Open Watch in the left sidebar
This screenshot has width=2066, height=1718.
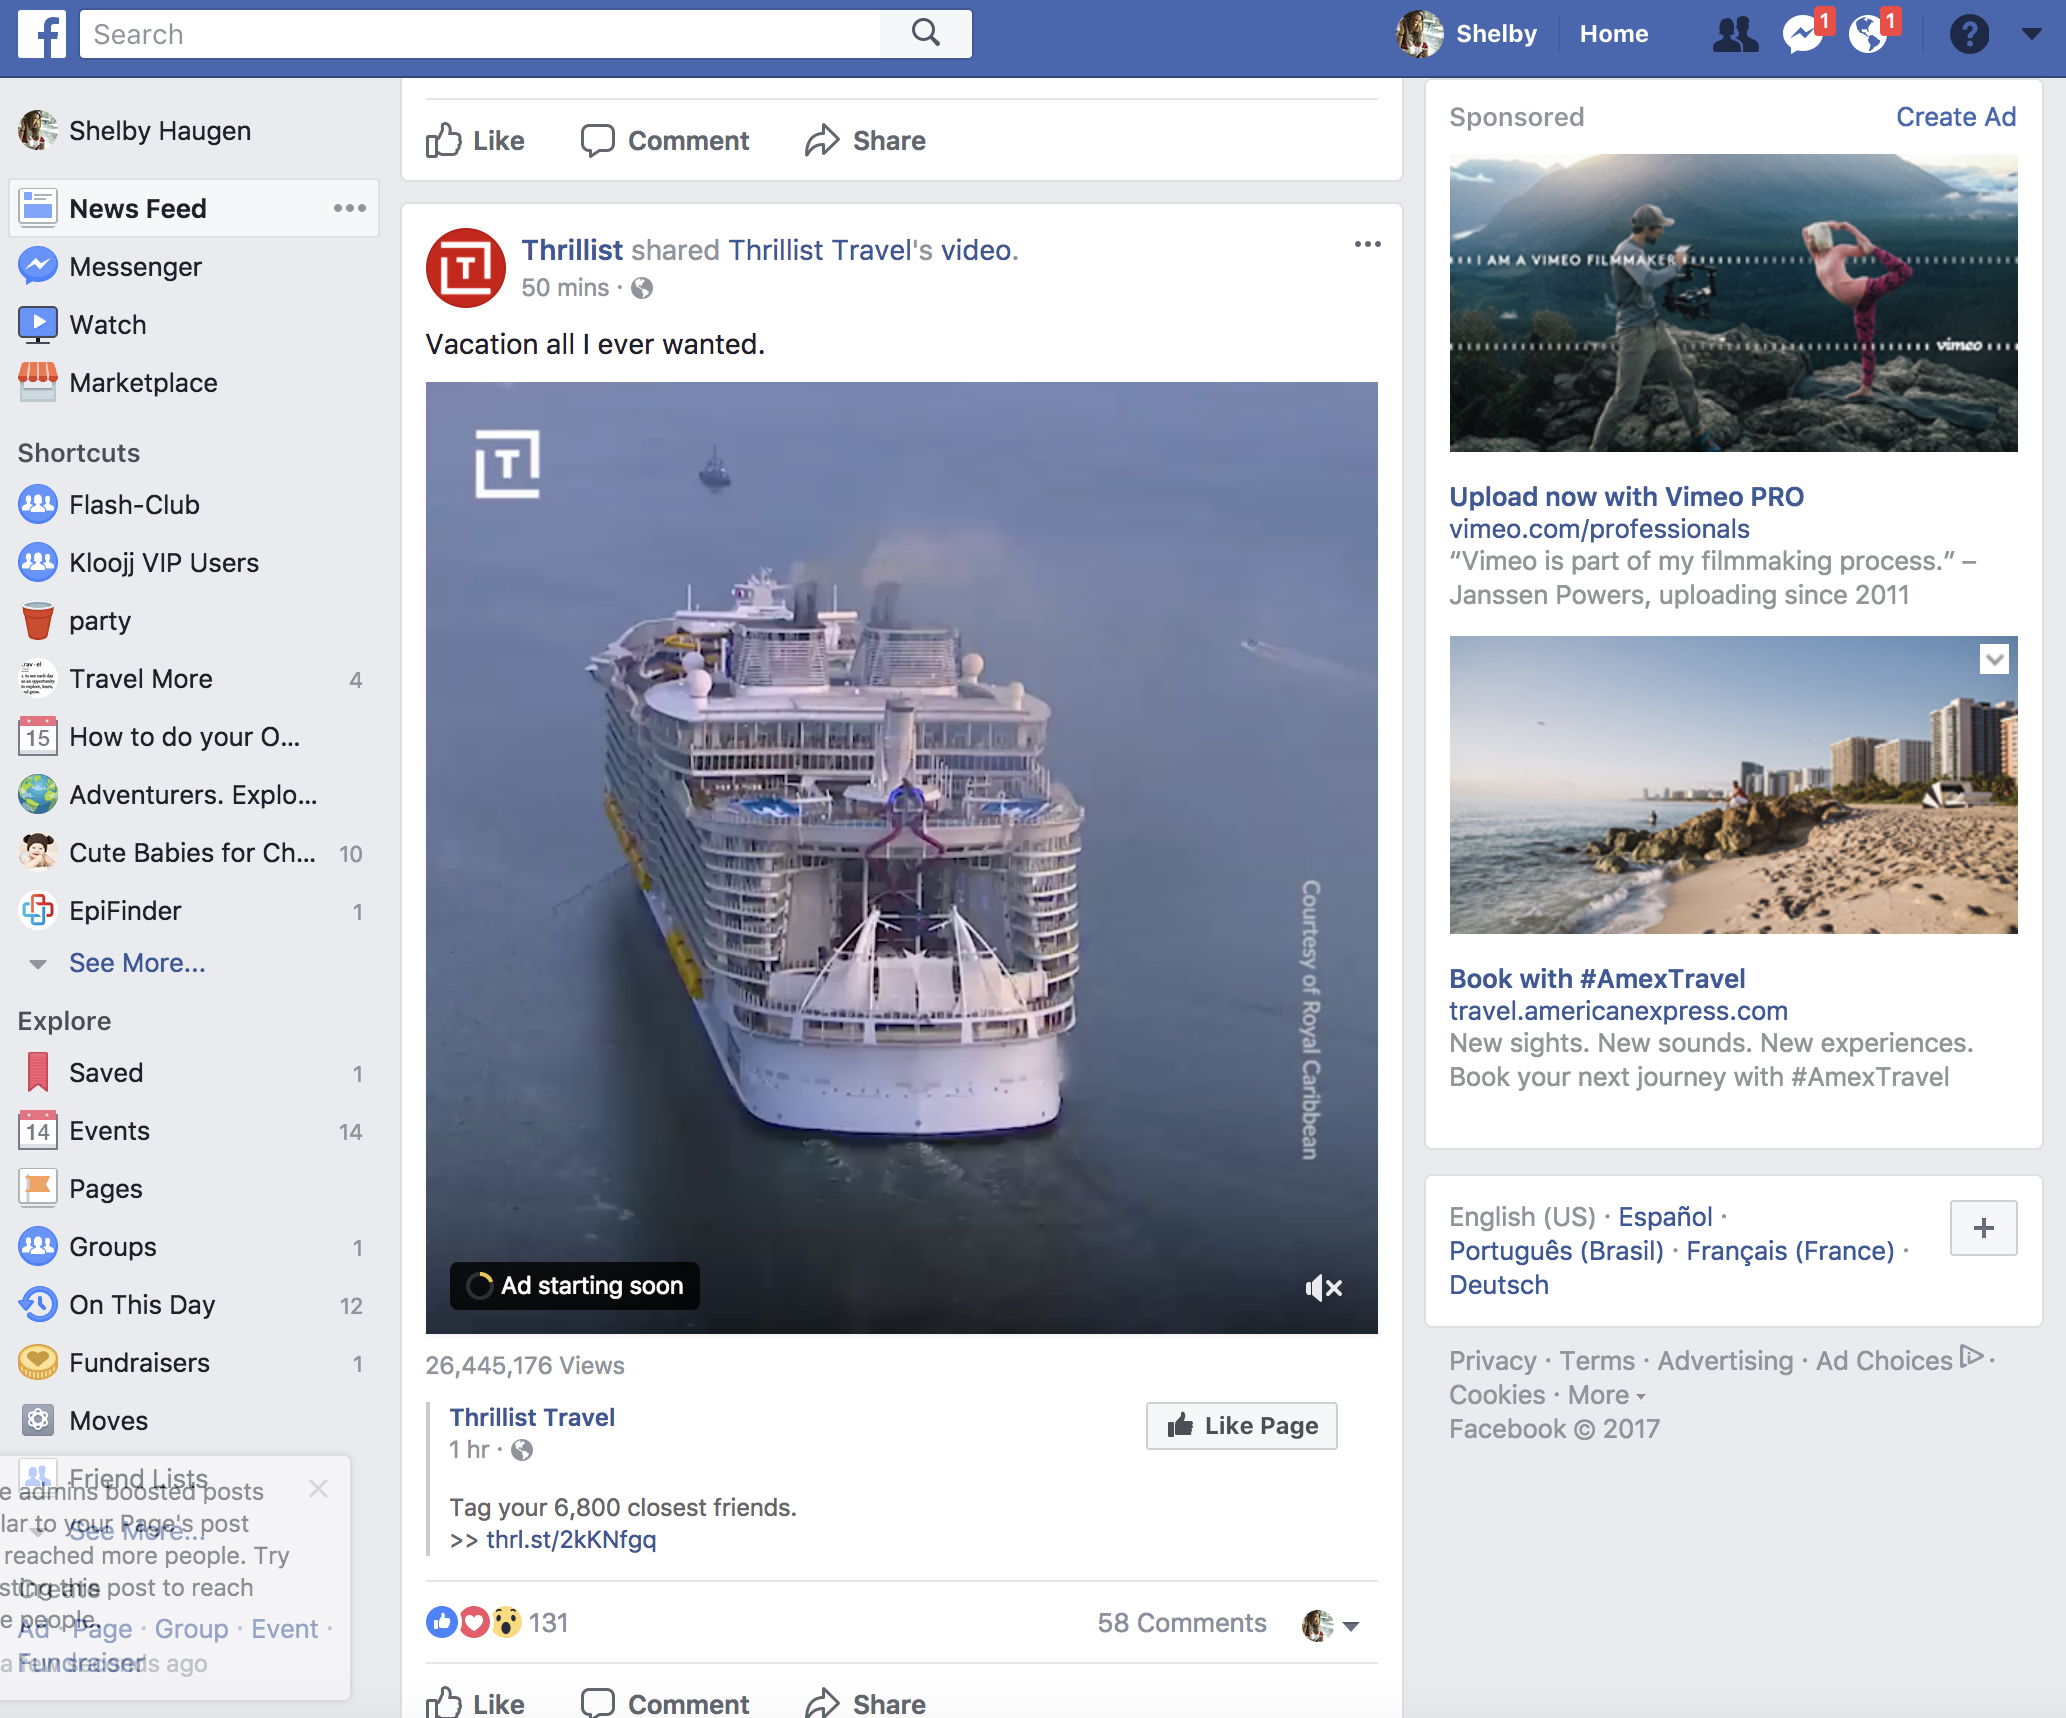pos(108,325)
